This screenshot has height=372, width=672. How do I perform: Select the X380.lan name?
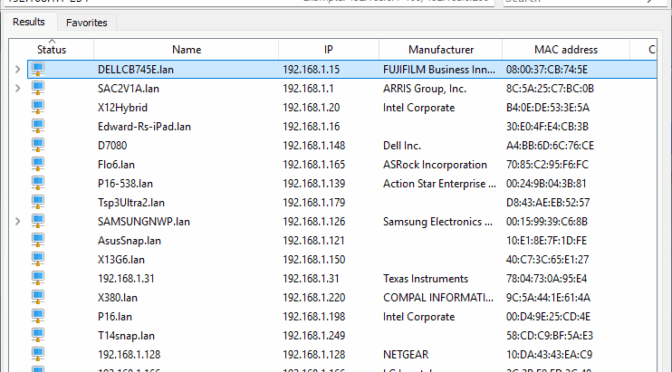point(117,297)
